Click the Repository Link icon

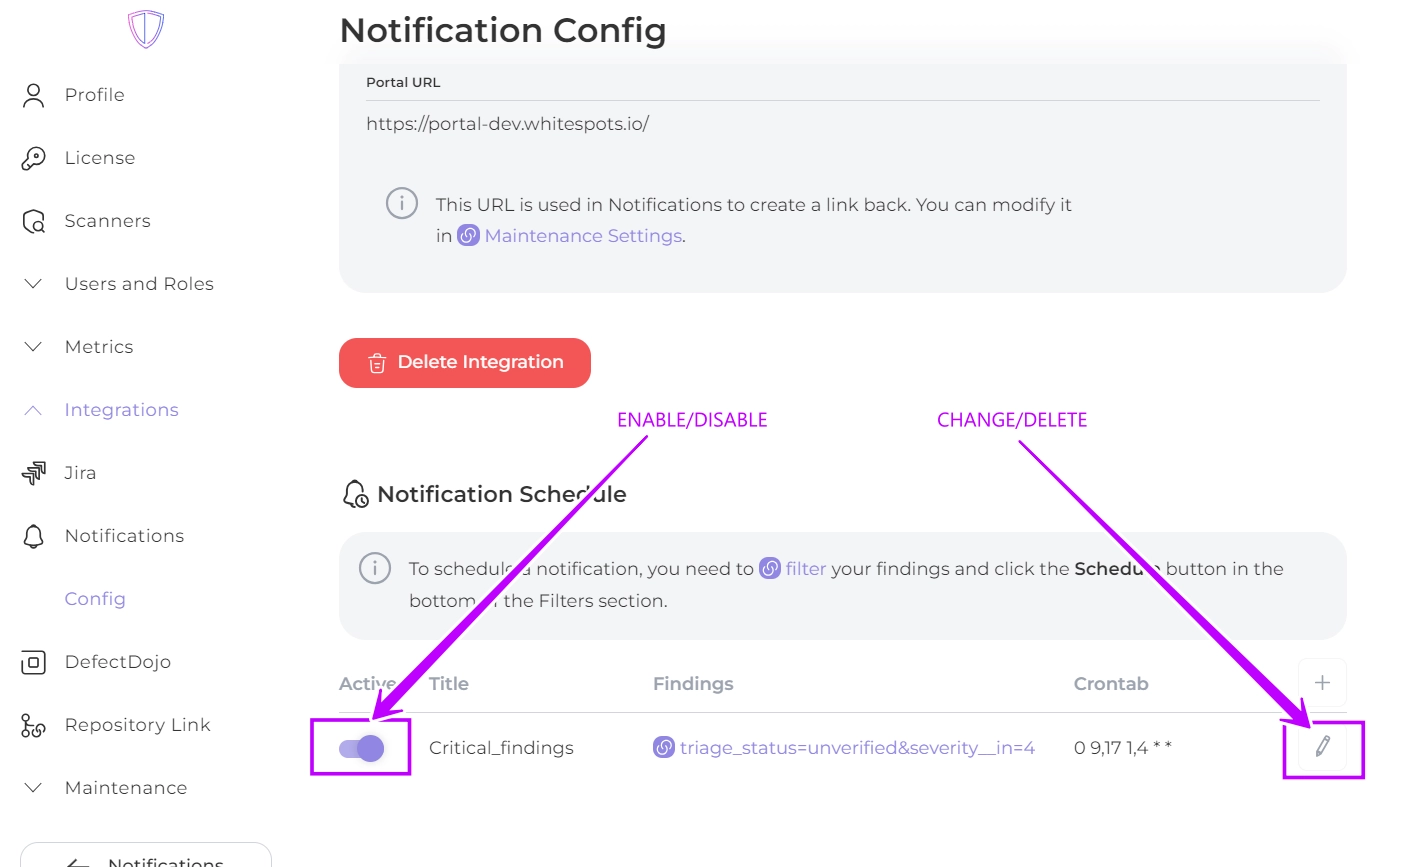[x=34, y=725]
